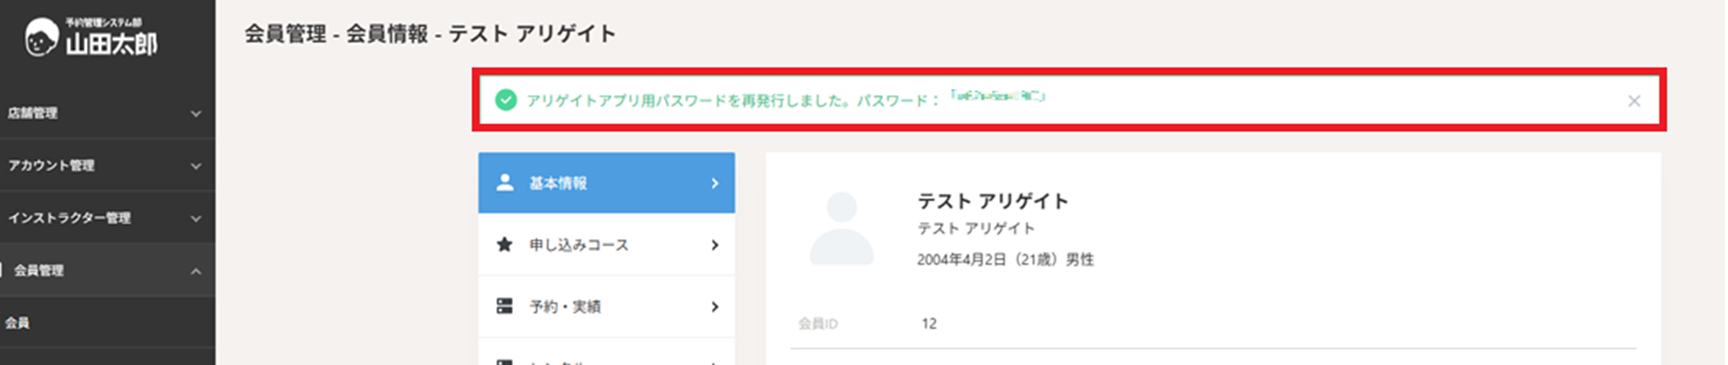The height and width of the screenshot is (365, 1728).
Task: Dismiss the password reissued notification
Action: coord(1634,101)
